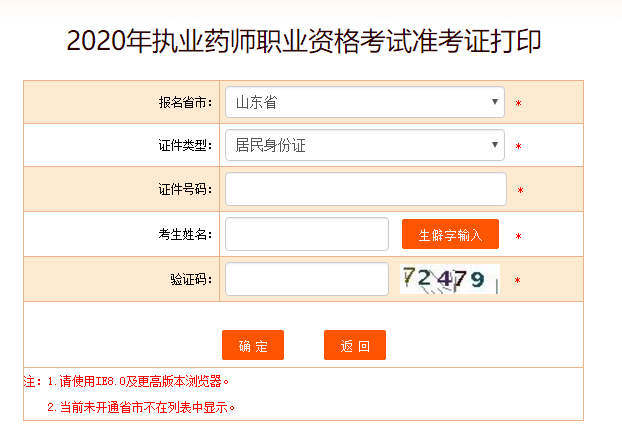Open the 生僻字输入 rare character tool
The width and height of the screenshot is (622, 448).
pos(450,234)
